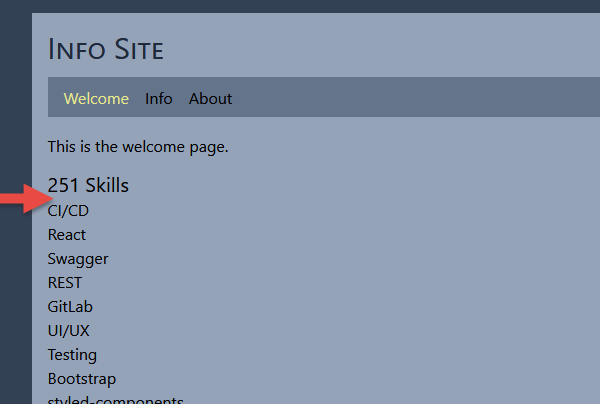Click the Swagger skill item

coord(78,258)
